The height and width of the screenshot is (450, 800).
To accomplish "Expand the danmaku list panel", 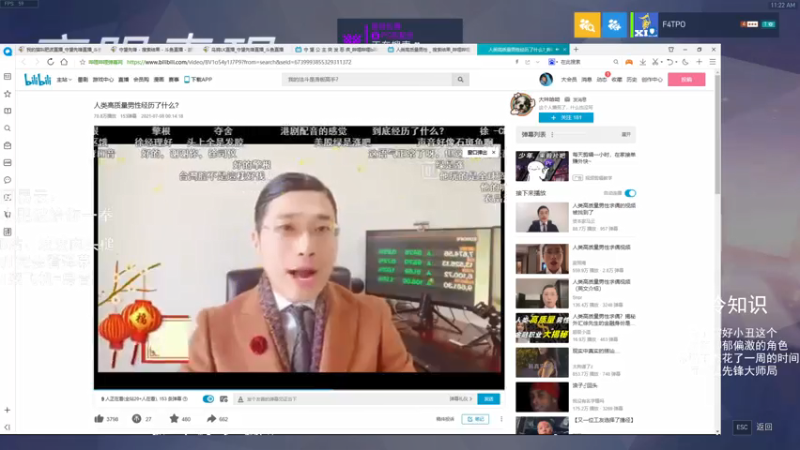I will 626,135.
